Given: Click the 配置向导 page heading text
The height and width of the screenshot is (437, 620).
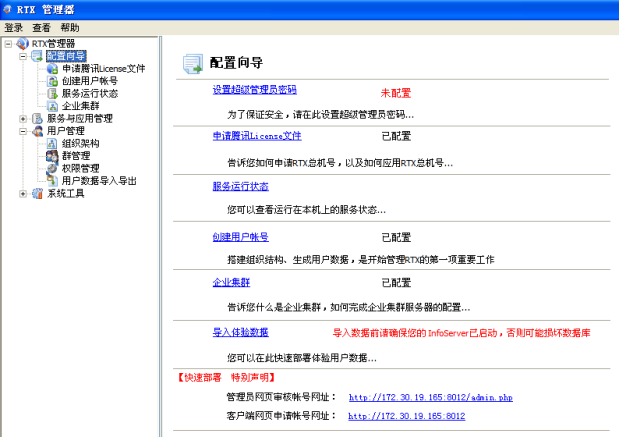Looking at the screenshot, I should point(236,62).
